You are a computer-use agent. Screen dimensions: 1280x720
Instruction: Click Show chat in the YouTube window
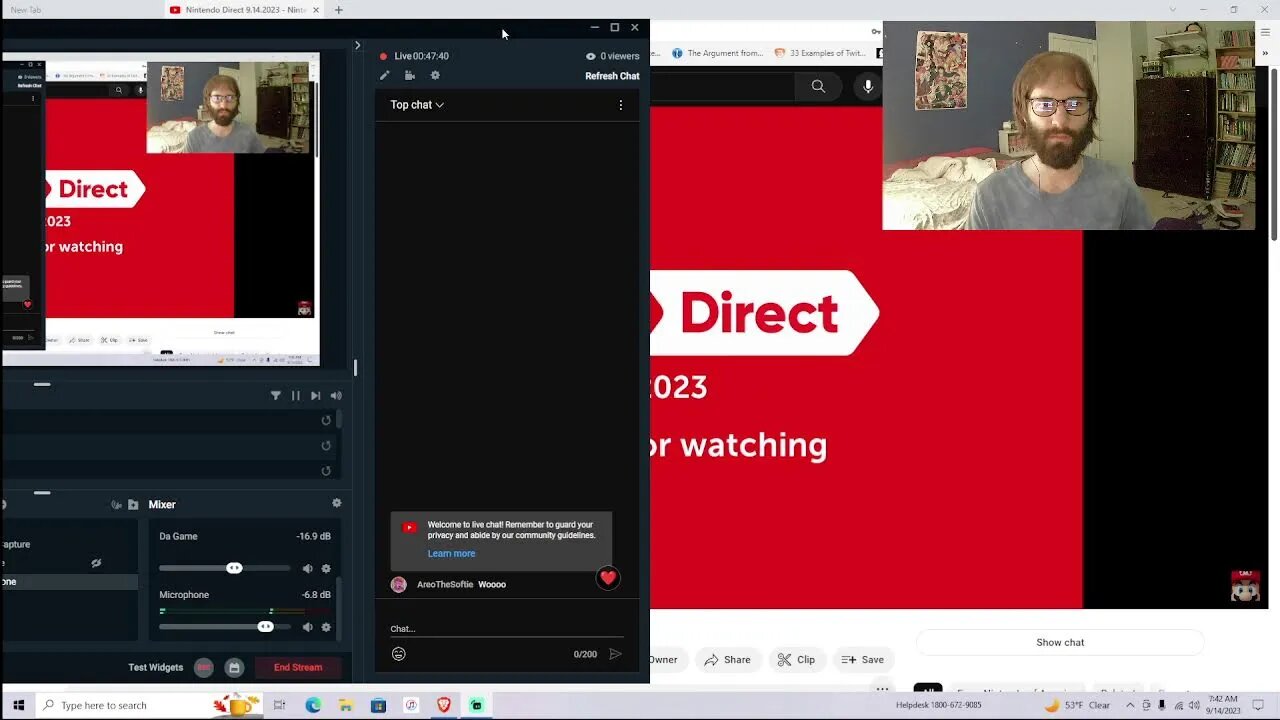point(1060,642)
